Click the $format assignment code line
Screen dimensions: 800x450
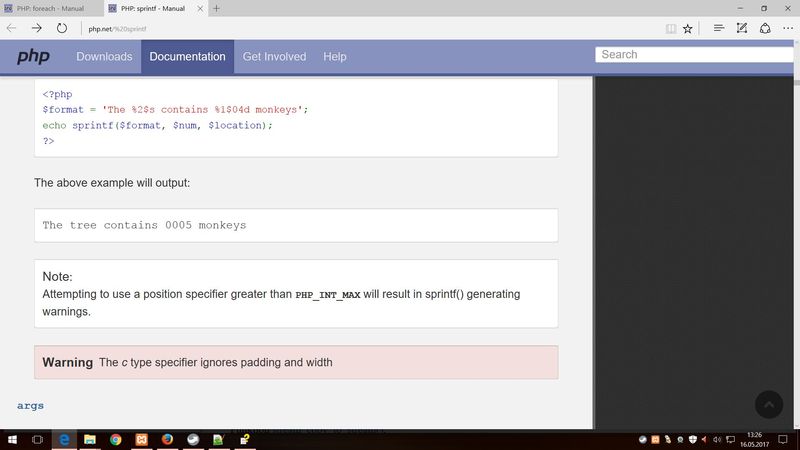click(176, 110)
